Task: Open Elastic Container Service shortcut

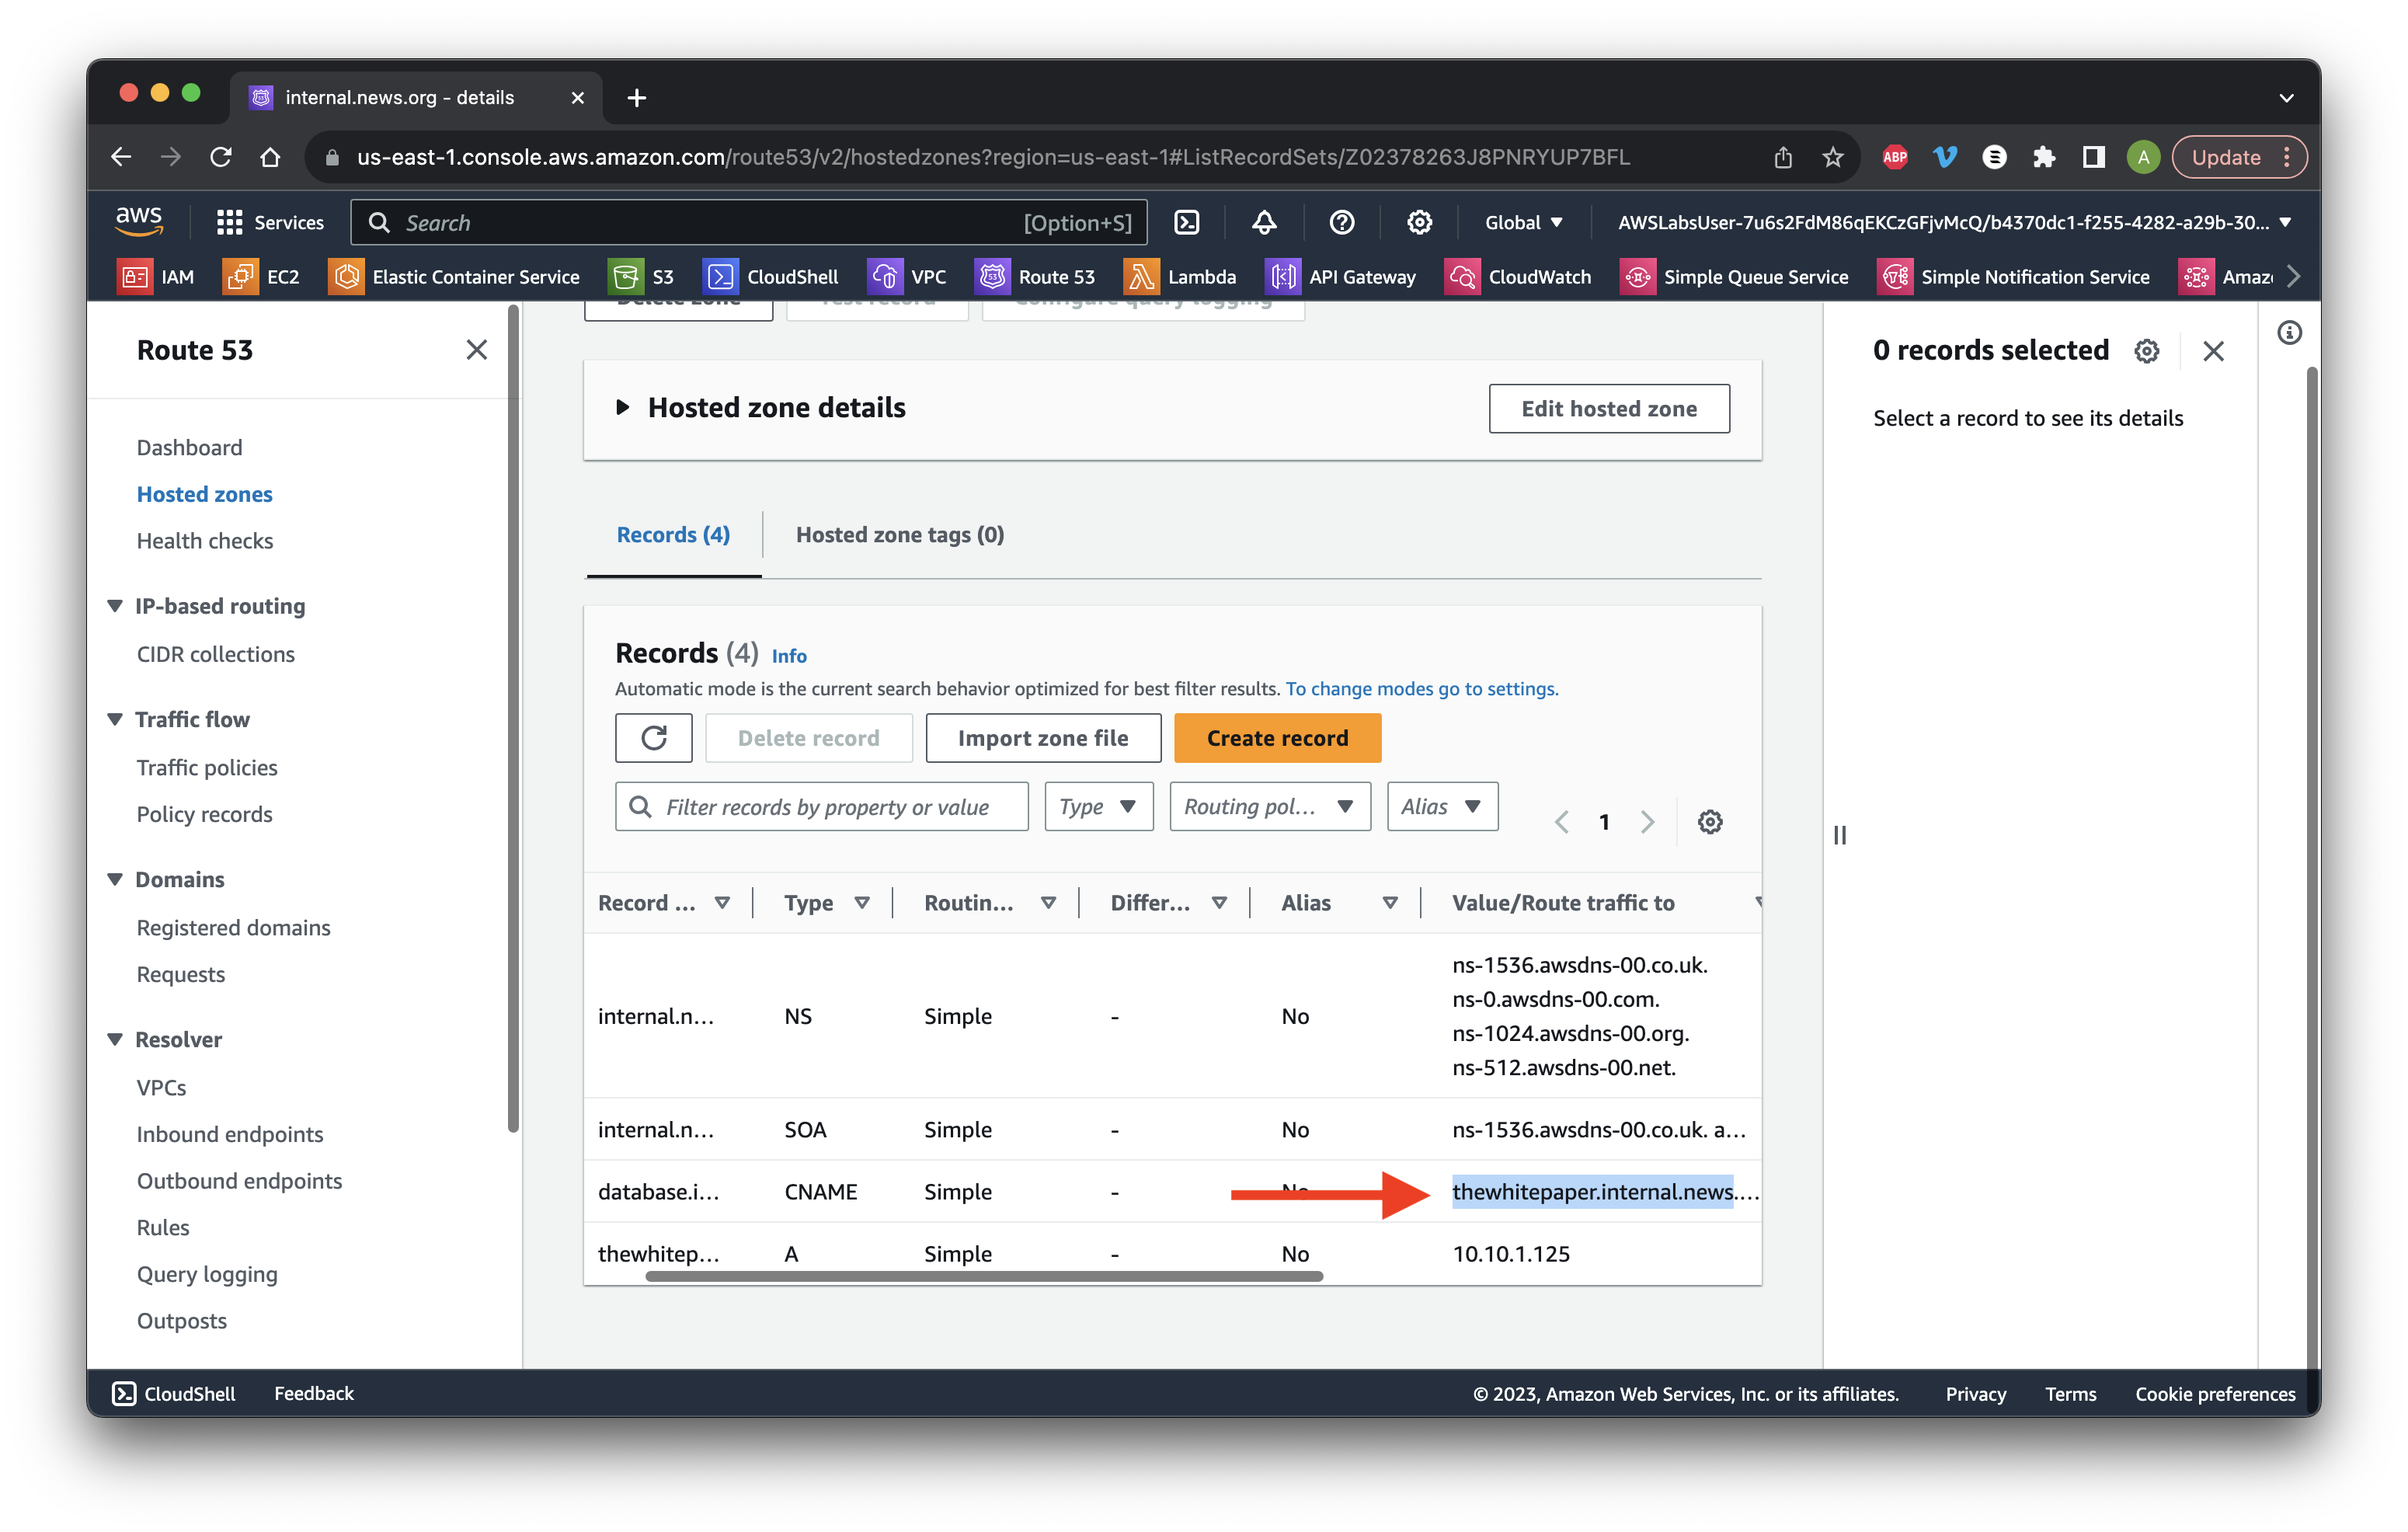Action: pos(455,277)
